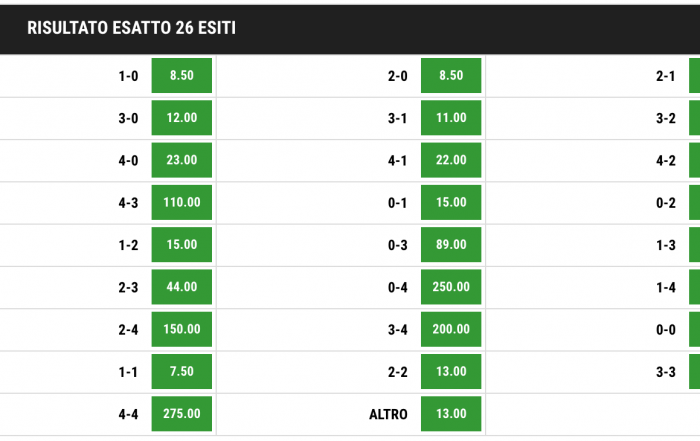Pick the 0-4 odds 250.00
Screen dimensions: 700x441
[451, 287]
